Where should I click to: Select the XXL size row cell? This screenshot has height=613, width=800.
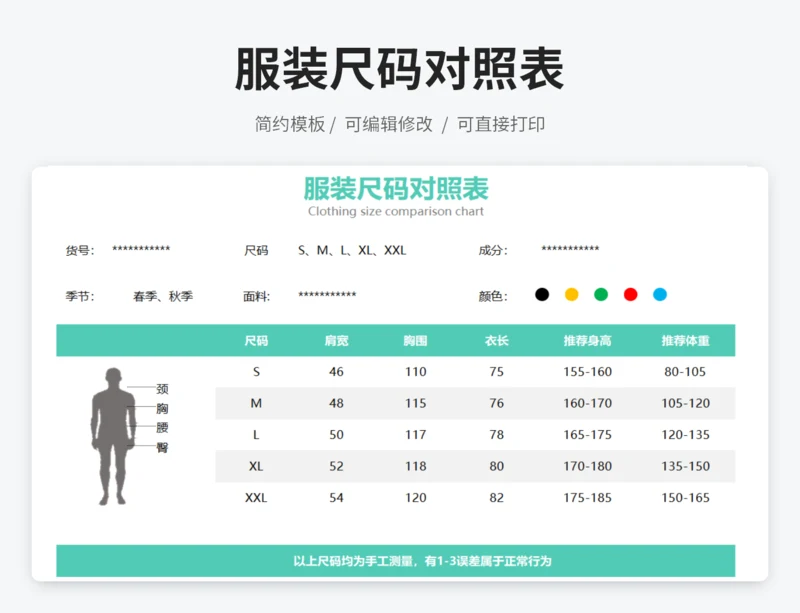pos(256,498)
